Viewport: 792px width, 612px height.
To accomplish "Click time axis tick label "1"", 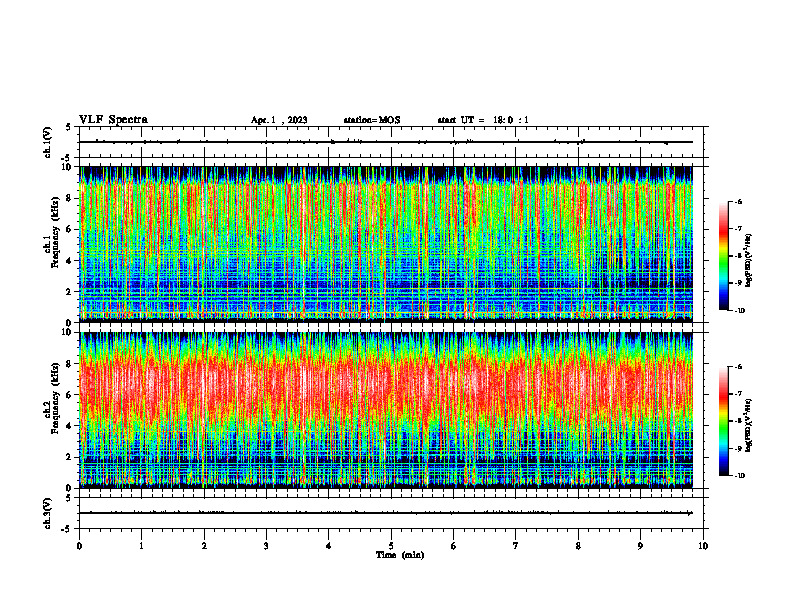I will coord(141,546).
